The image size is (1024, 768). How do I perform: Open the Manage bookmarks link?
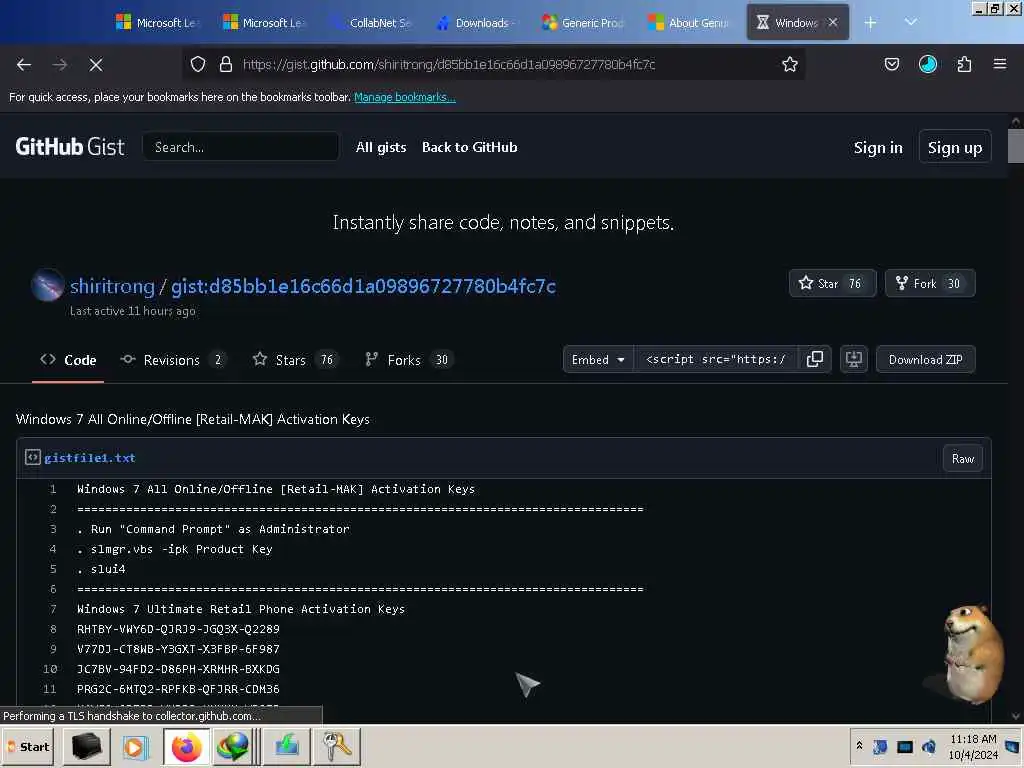(404, 97)
